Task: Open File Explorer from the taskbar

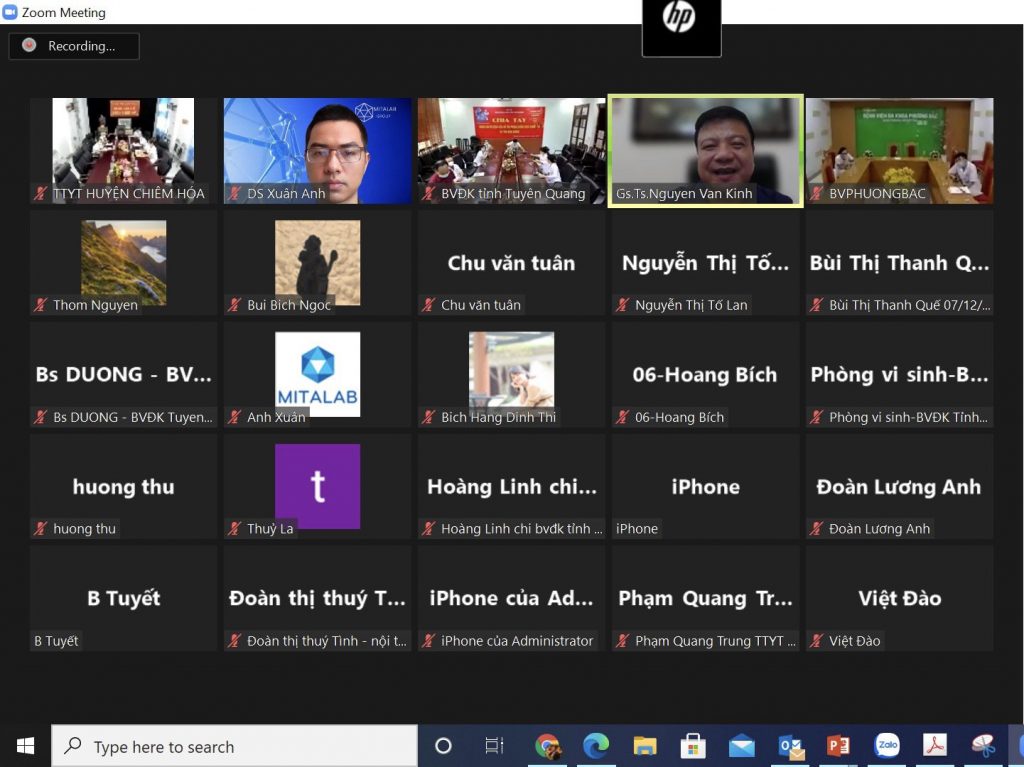Action: [x=645, y=745]
